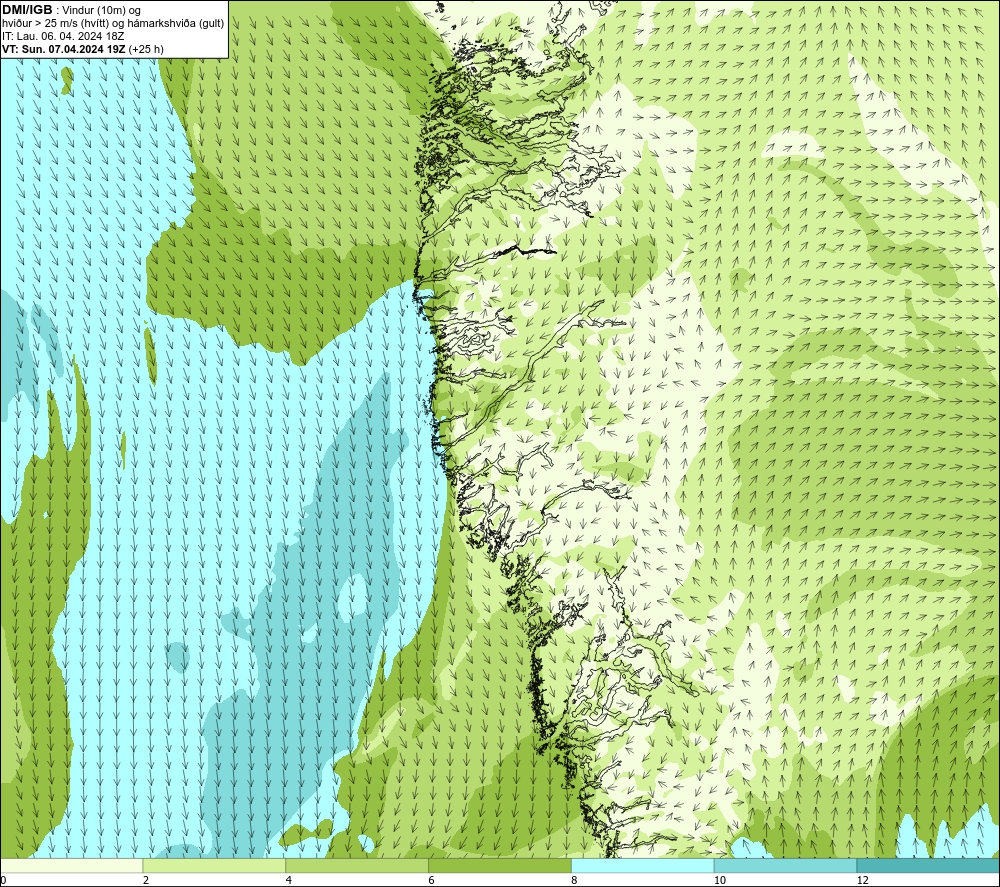
Task: Click the scale label '6'
Action: coord(432,881)
